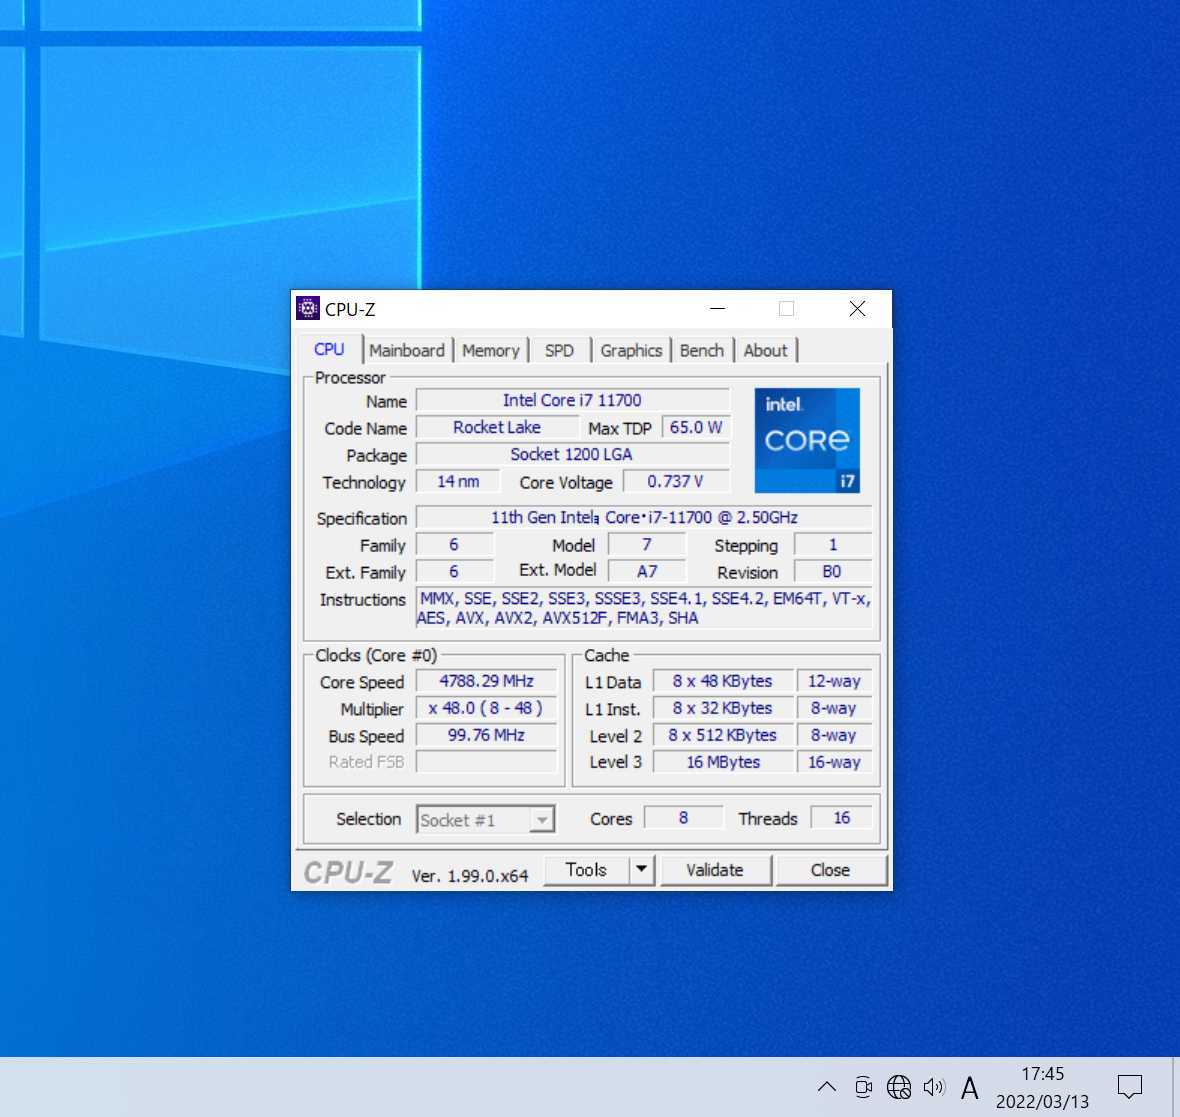1180x1117 pixels.
Task: Toggle the IME input mode 'A' indicator
Action: click(x=969, y=1088)
